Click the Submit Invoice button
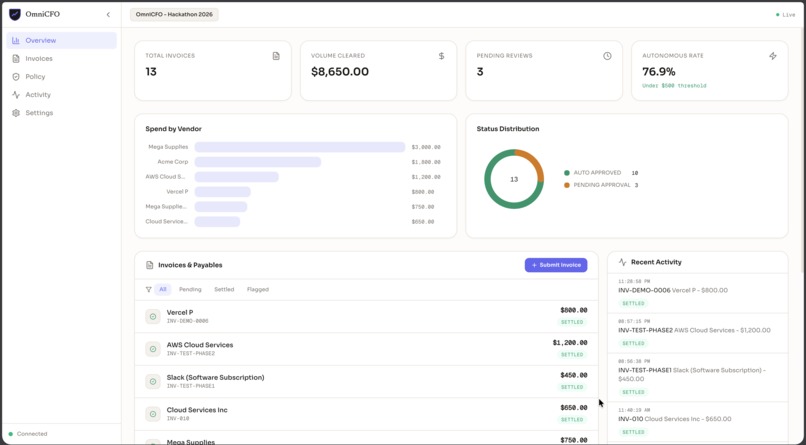The width and height of the screenshot is (806, 445). [x=556, y=265]
